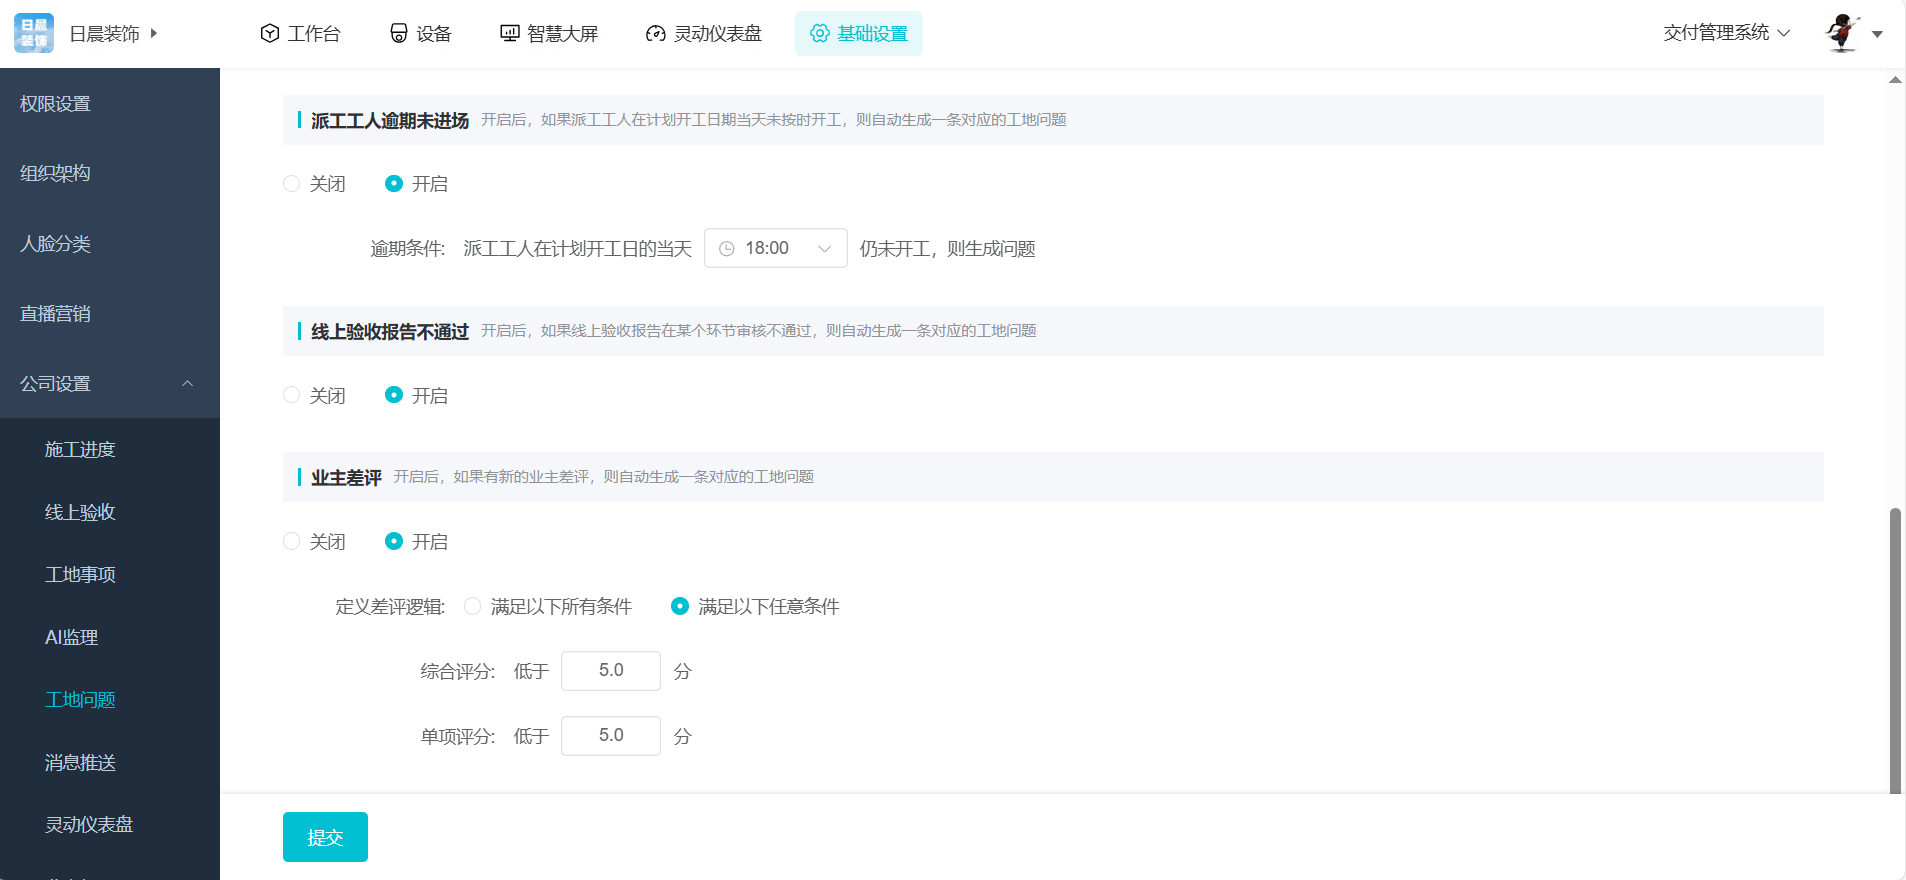Click the 定义差评逻辑 label text
This screenshot has width=1906, height=880.
pos(390,607)
